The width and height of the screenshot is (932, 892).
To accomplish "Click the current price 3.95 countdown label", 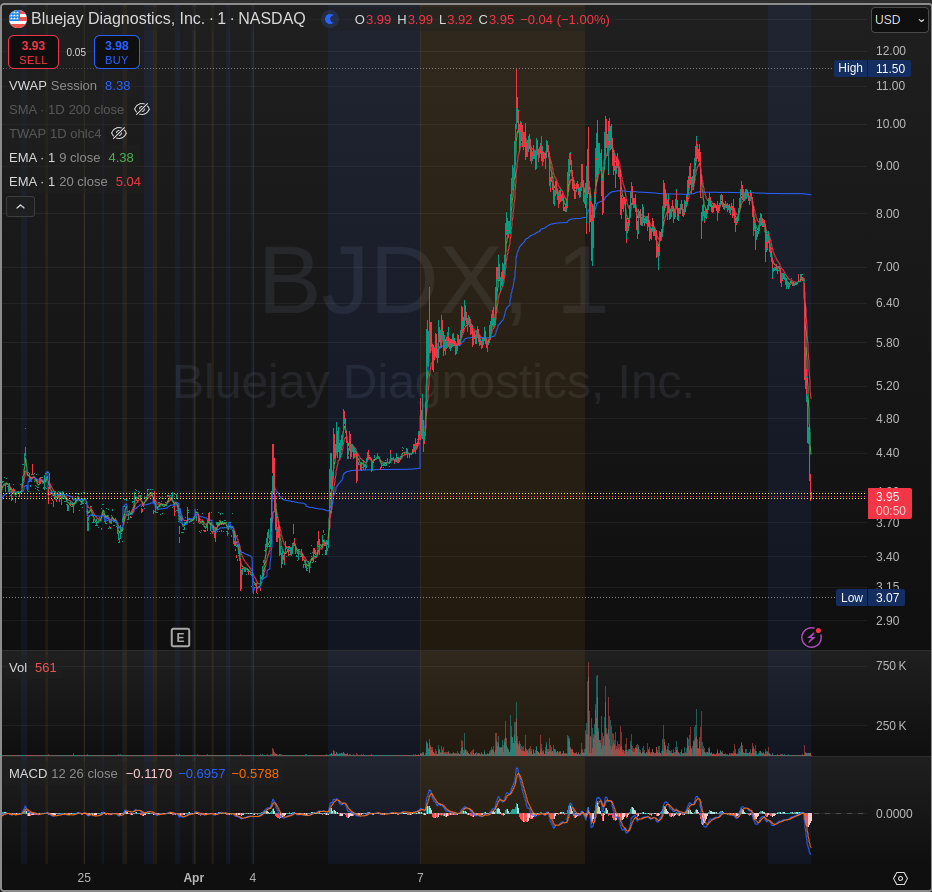I will tap(890, 503).
